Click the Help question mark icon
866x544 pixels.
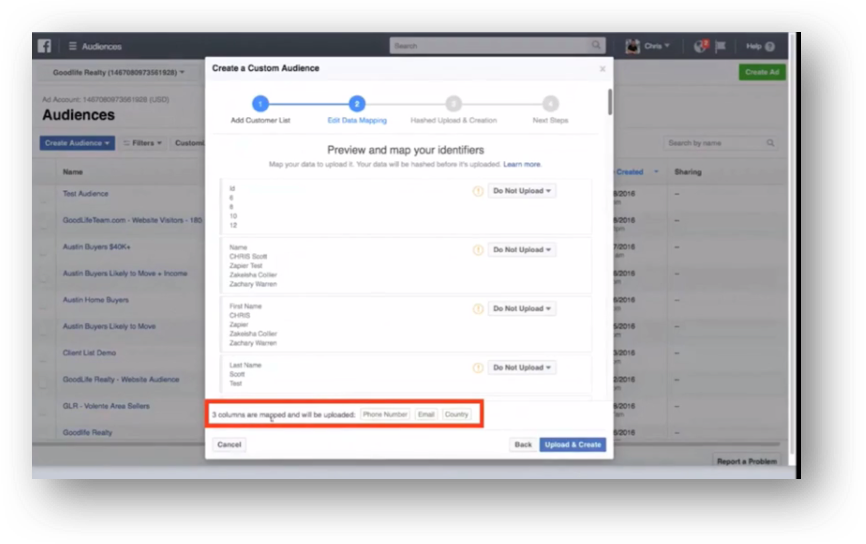tap(770, 46)
